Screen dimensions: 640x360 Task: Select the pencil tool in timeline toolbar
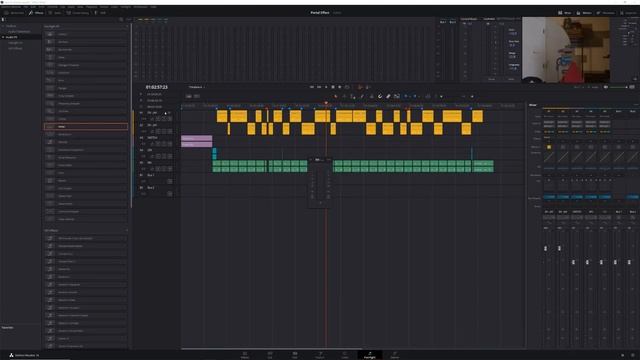coord(362,96)
